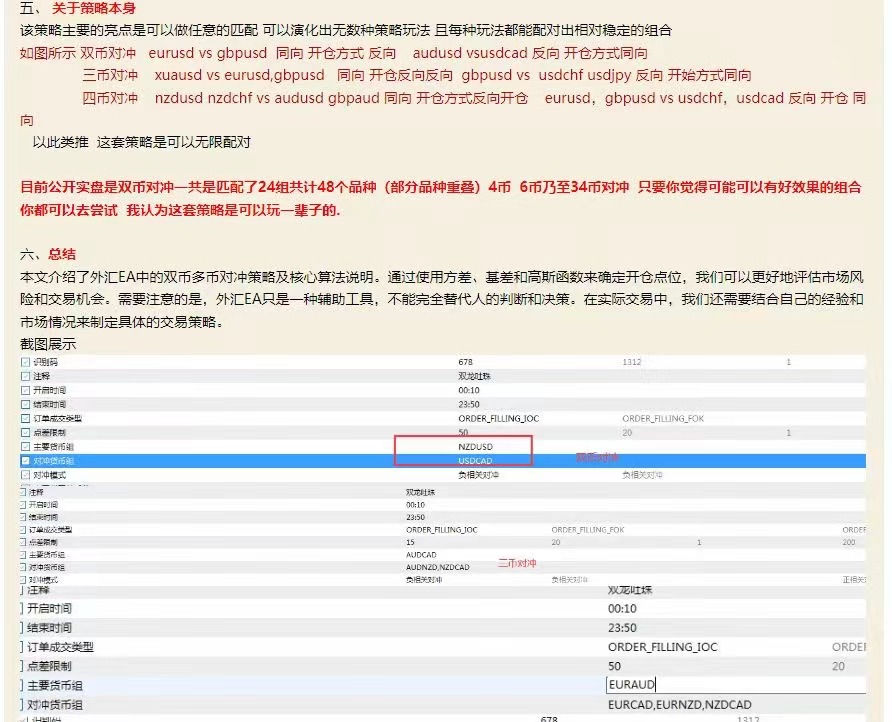This screenshot has height=722, width=892.
Task: Select the USDCAD value in the highlighted row
Action: click(x=475, y=461)
